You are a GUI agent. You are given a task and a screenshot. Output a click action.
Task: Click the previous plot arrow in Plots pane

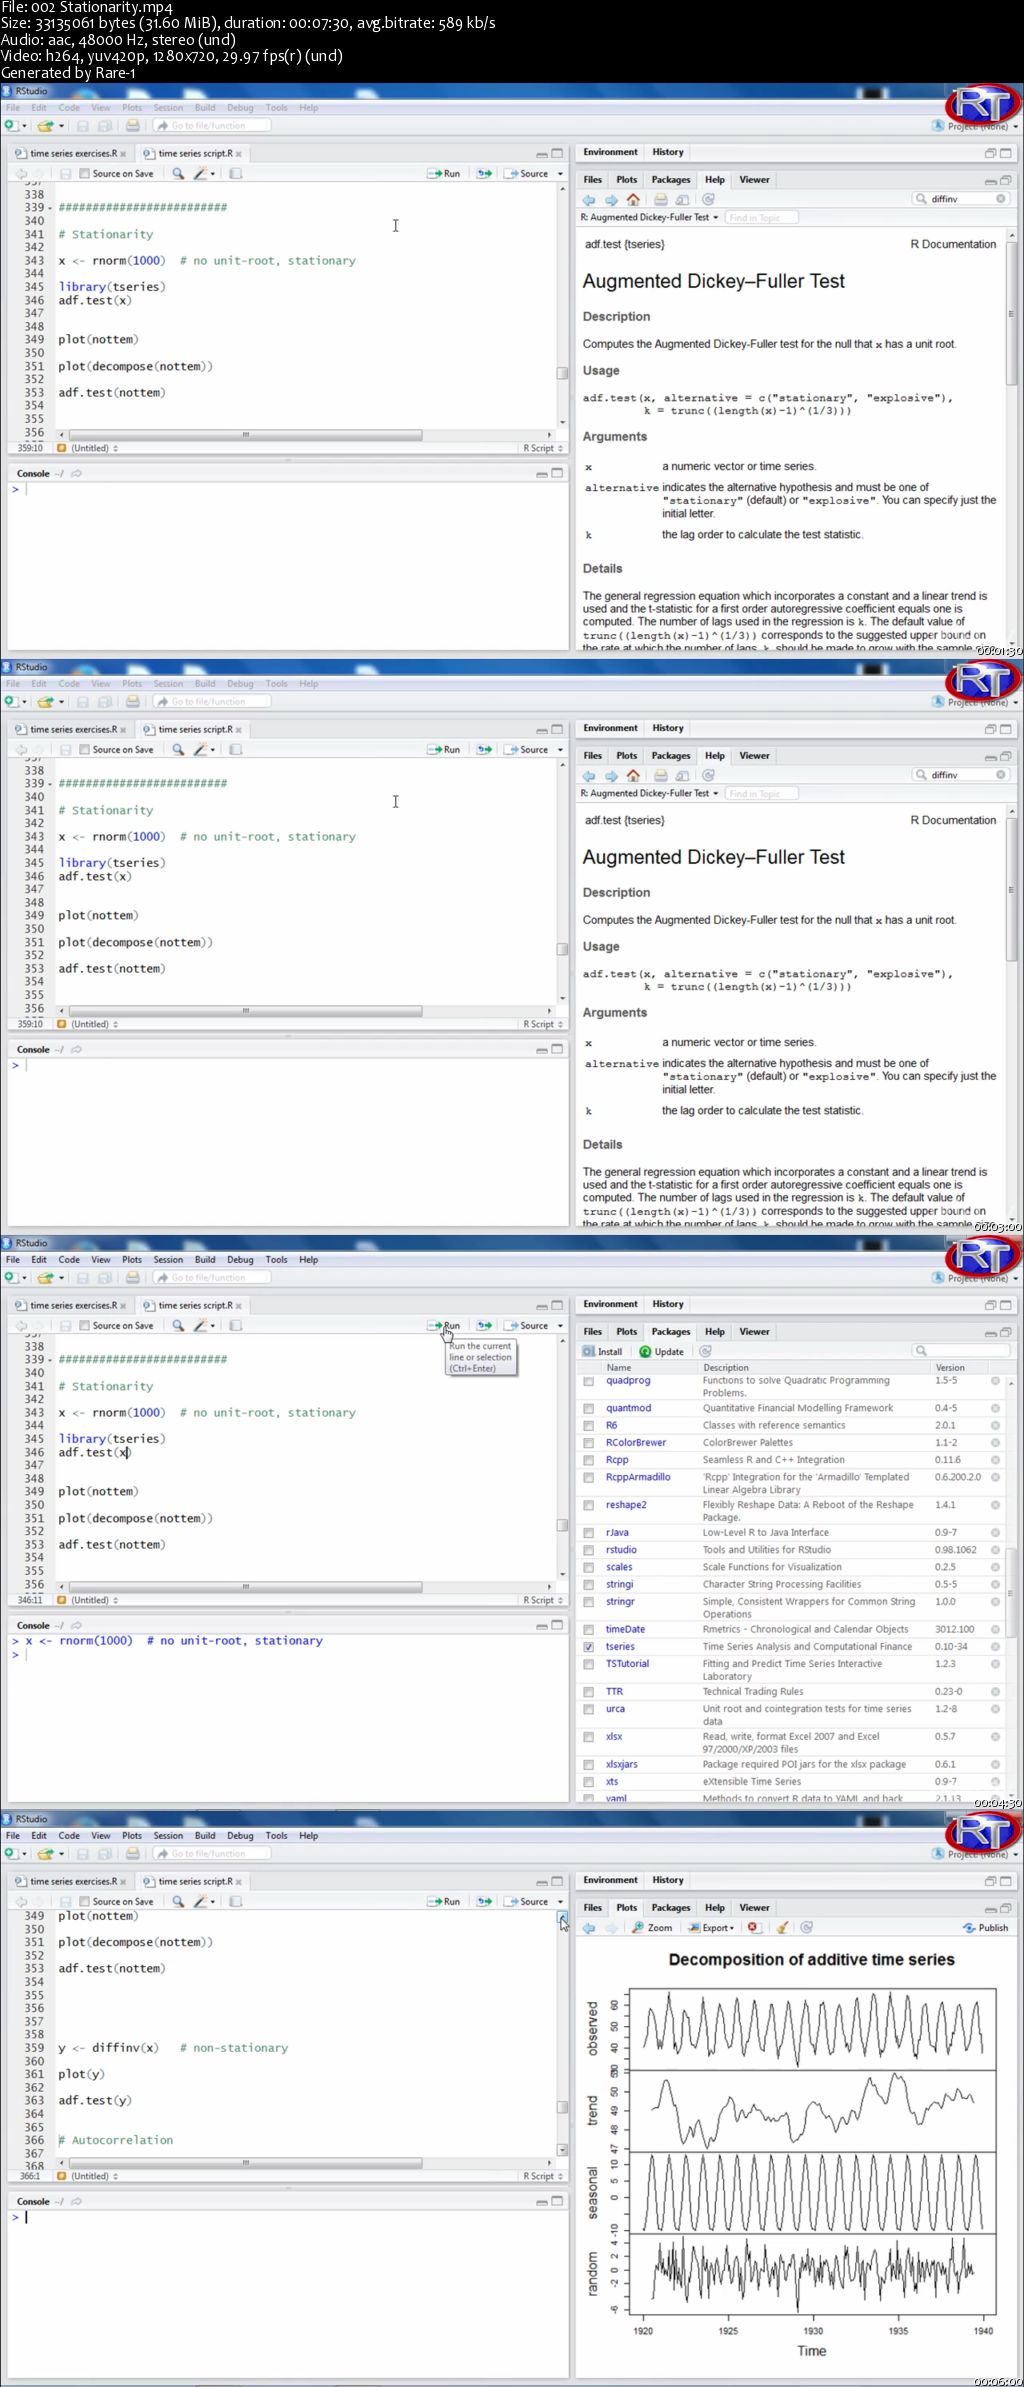pyautogui.click(x=589, y=1927)
